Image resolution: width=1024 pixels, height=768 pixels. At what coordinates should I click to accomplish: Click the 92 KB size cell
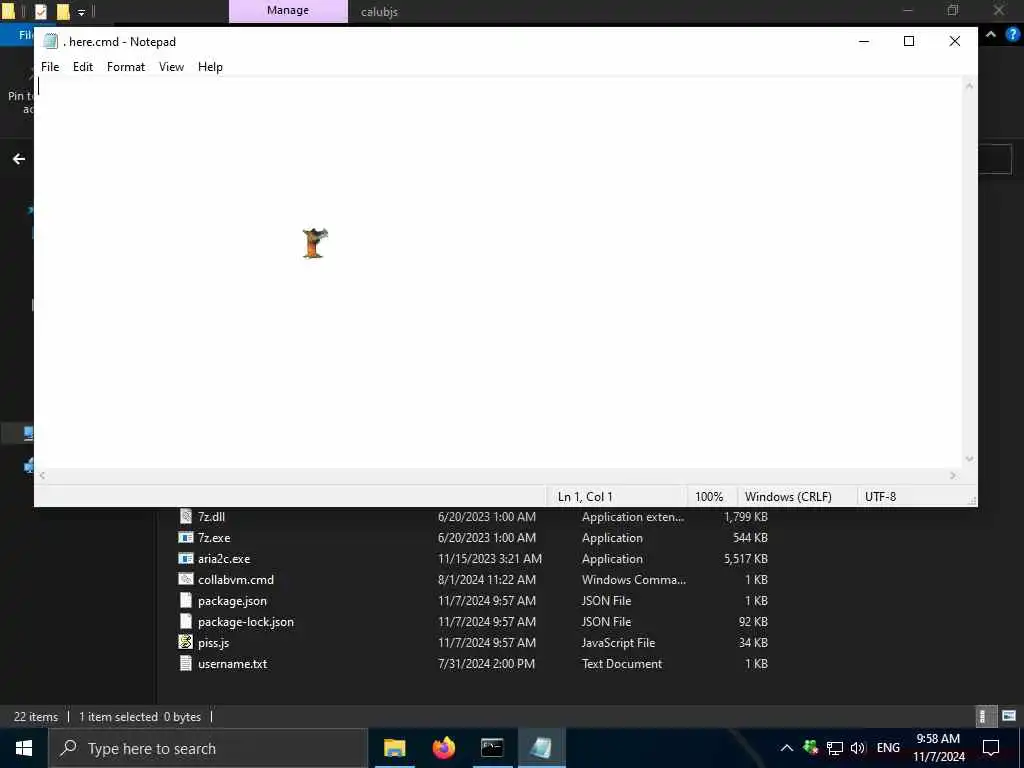753,622
